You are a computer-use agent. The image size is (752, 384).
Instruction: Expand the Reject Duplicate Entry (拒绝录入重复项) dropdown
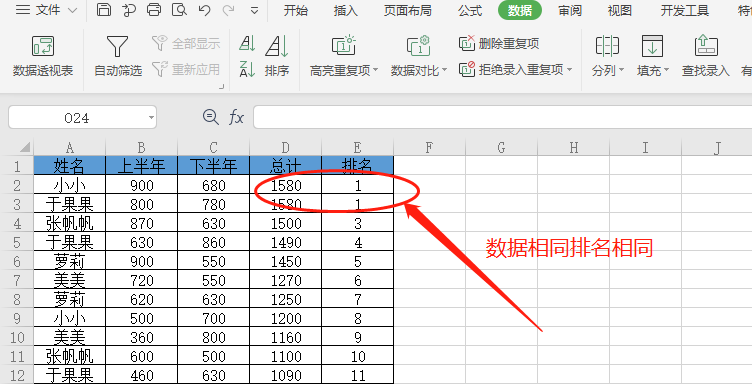point(569,70)
